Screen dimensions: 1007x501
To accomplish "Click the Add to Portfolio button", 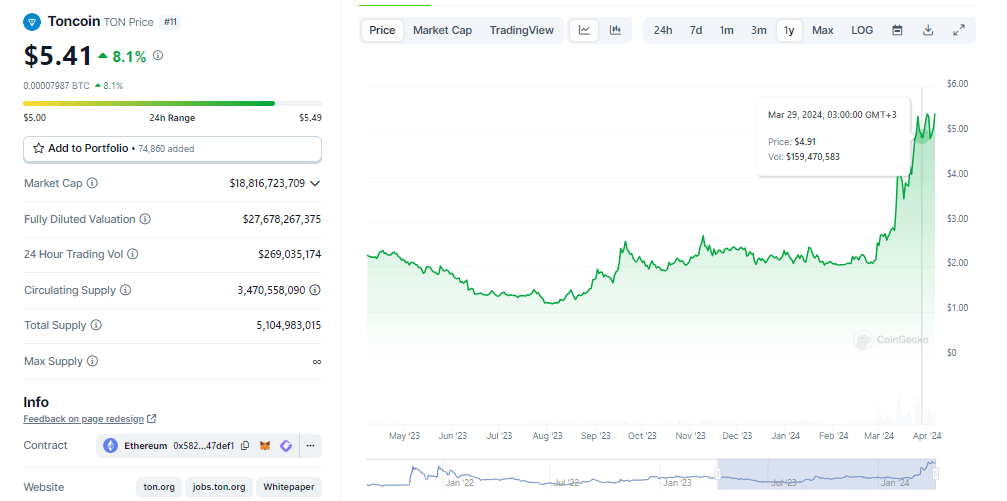I will (172, 148).
